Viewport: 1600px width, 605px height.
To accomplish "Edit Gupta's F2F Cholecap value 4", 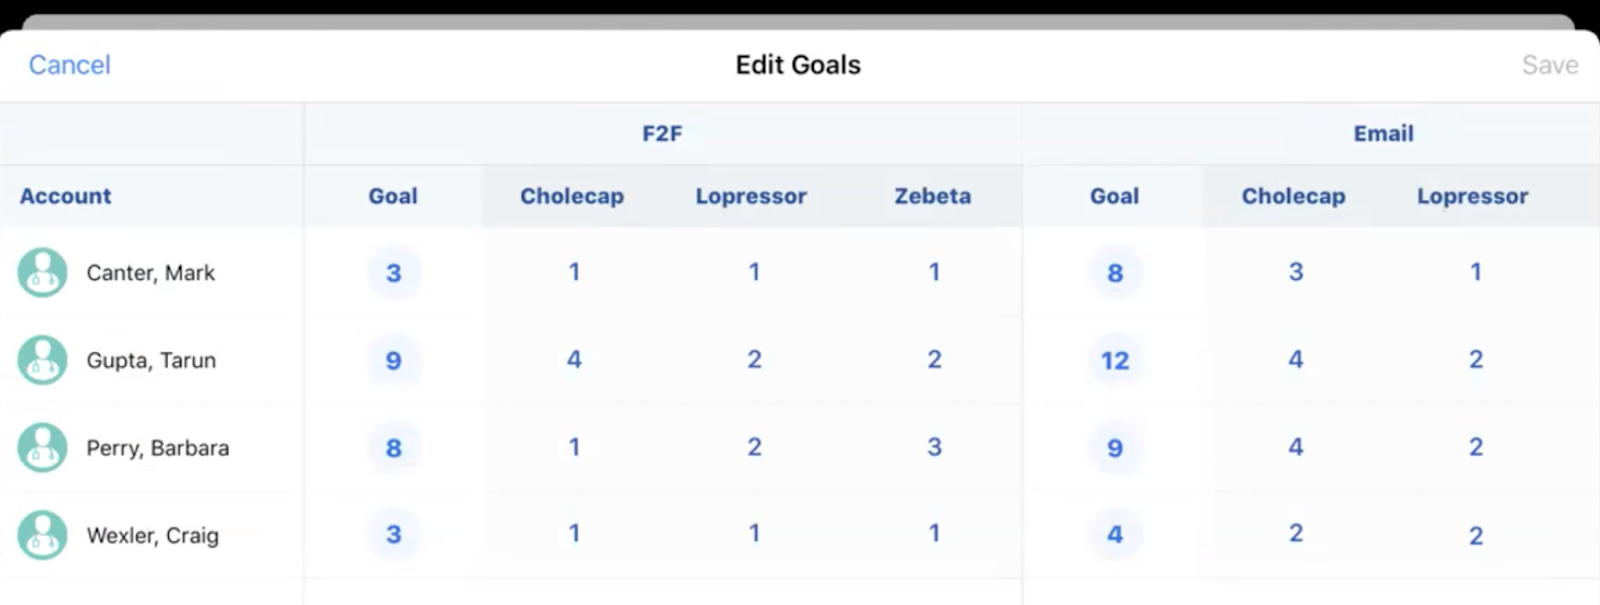I will (574, 359).
